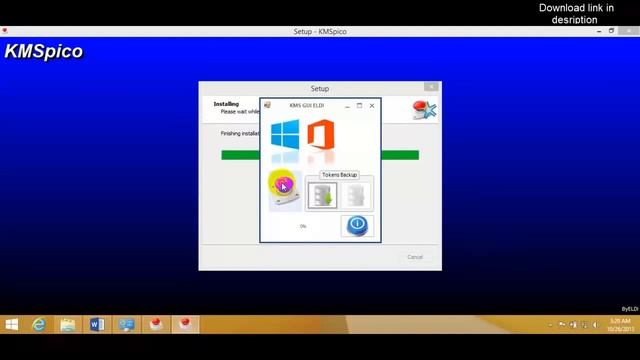640x360 pixels.
Task: Restore down the Setup - KMSpico window
Action: tap(611, 31)
